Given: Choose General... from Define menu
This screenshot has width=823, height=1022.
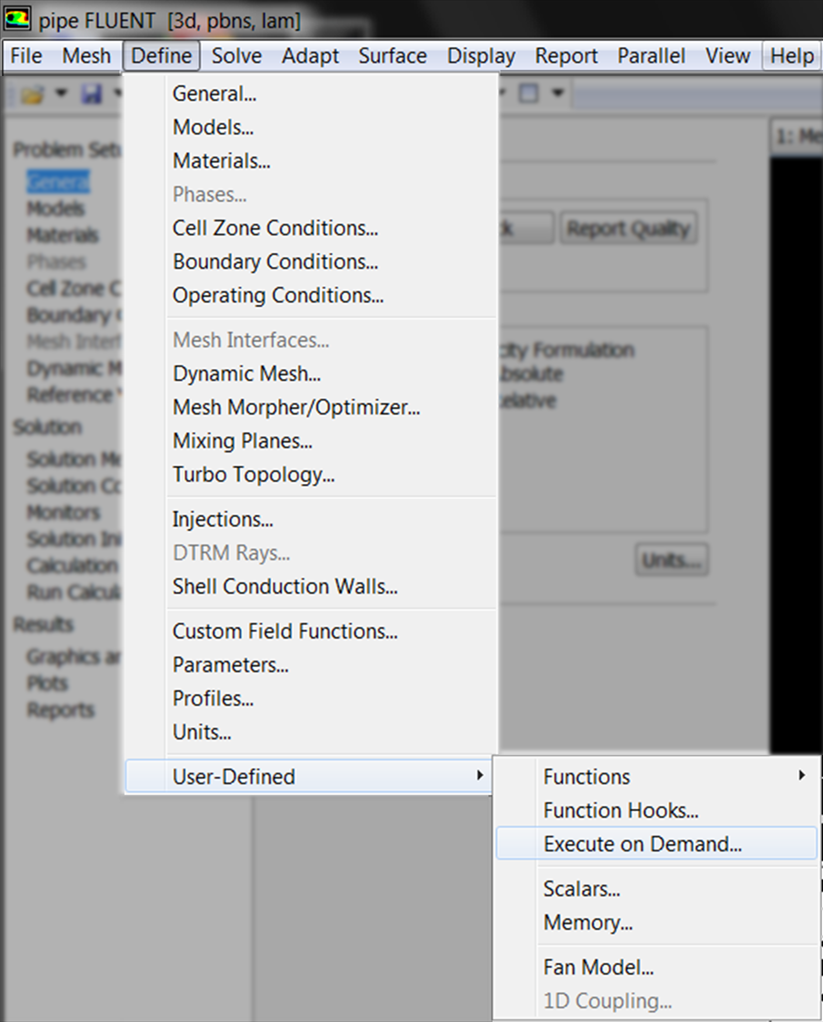Looking at the screenshot, I should [x=310, y=94].
